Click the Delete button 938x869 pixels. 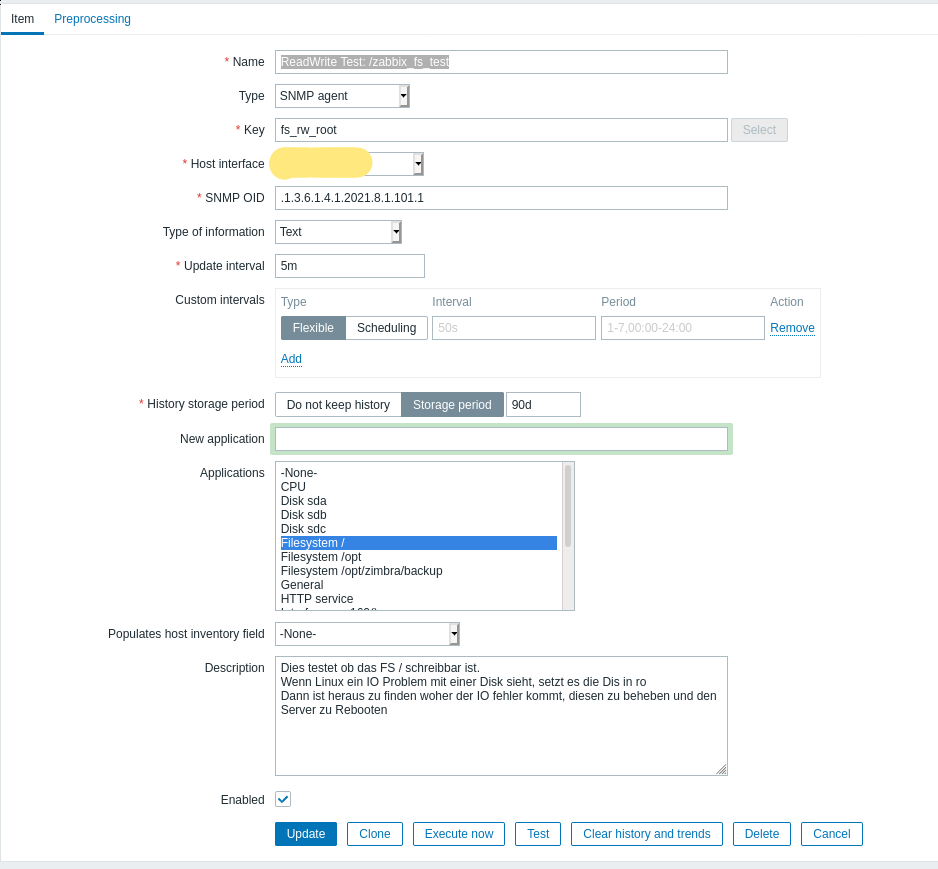click(x=762, y=834)
